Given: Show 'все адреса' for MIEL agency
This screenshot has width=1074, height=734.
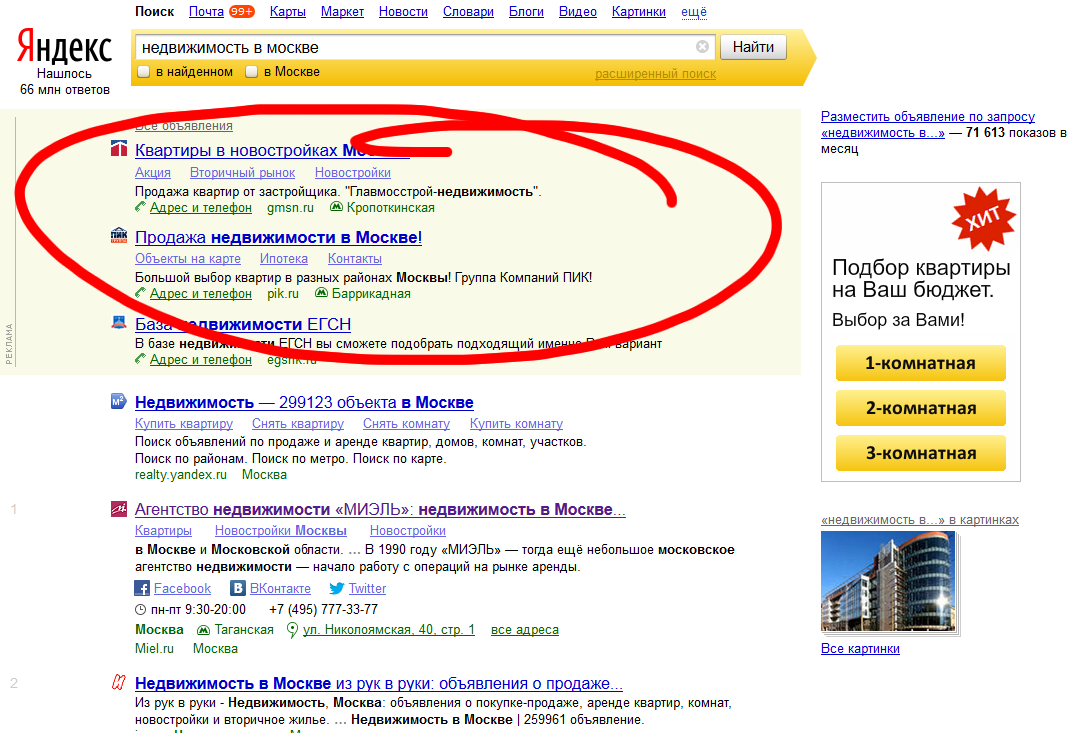Looking at the screenshot, I should coord(525,630).
